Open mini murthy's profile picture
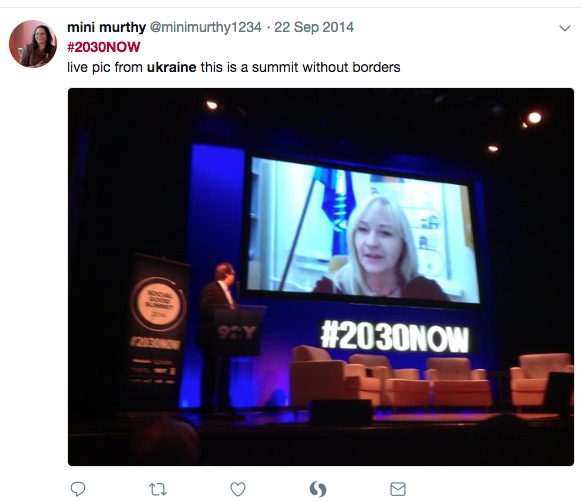Screen dimensions: 582x502 33,44
